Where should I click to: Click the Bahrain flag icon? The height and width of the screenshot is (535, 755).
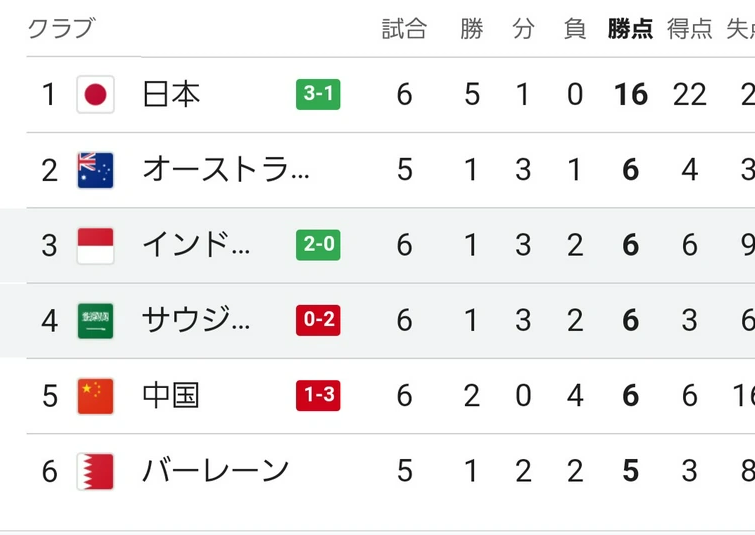click(x=96, y=471)
